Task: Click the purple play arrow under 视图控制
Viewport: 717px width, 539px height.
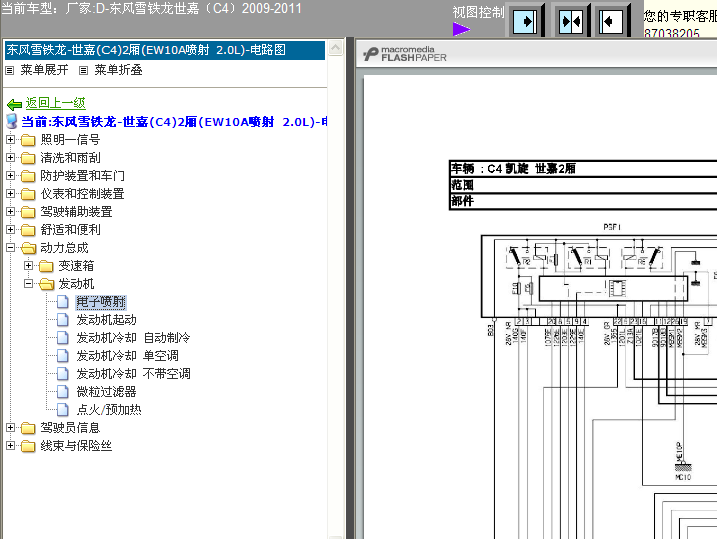Action: [x=461, y=29]
